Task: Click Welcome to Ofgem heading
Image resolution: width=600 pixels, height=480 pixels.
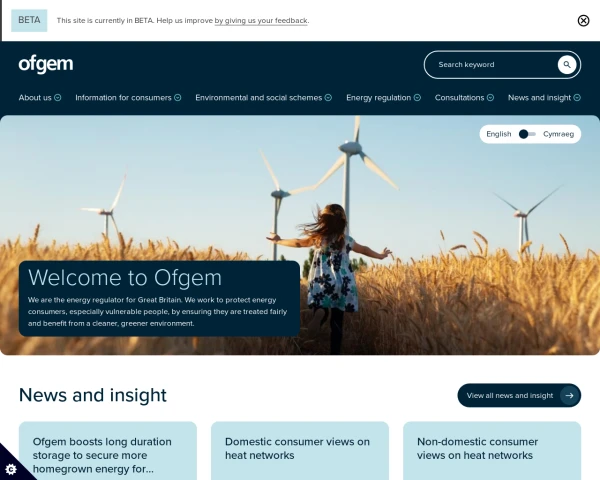Action: click(x=125, y=278)
